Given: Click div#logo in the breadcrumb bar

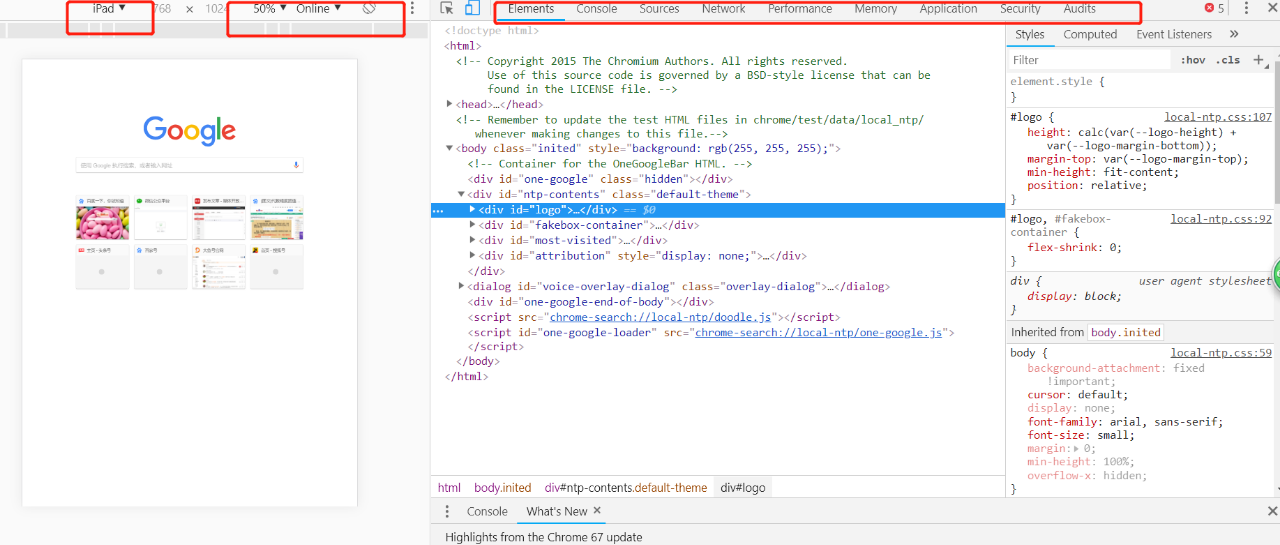Looking at the screenshot, I should coord(743,488).
